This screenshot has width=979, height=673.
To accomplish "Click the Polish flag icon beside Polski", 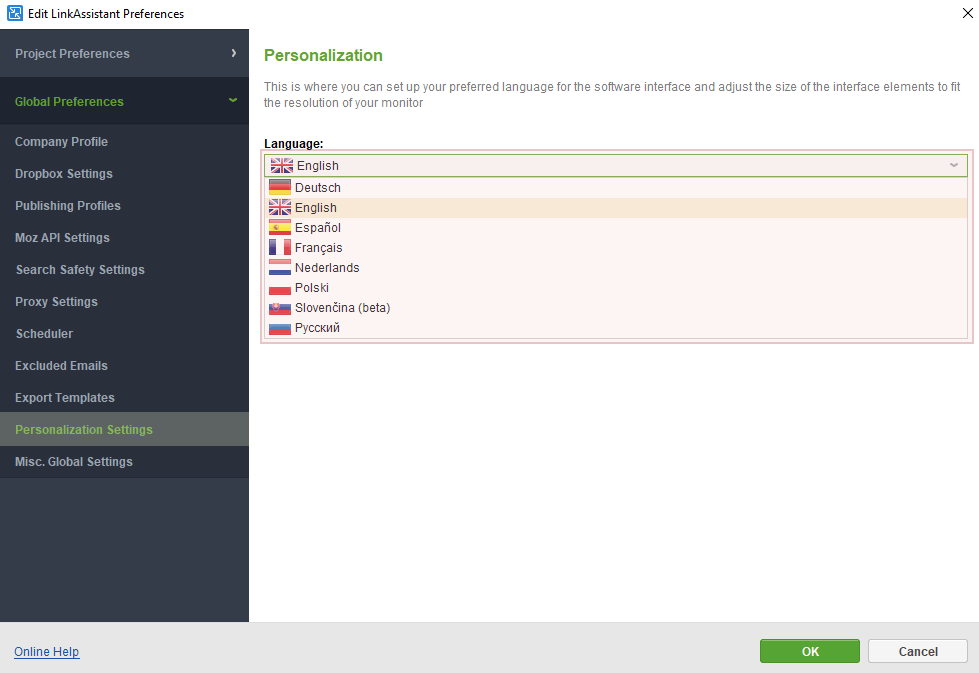I will (280, 288).
